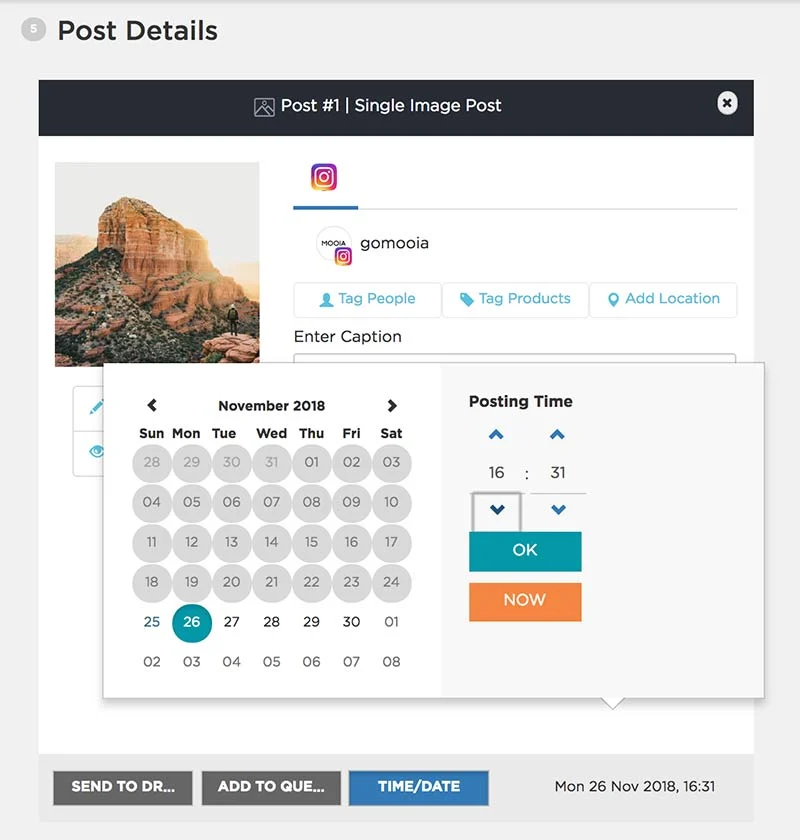Toggle the eye preview icon
This screenshot has height=840, width=800.
(96, 451)
